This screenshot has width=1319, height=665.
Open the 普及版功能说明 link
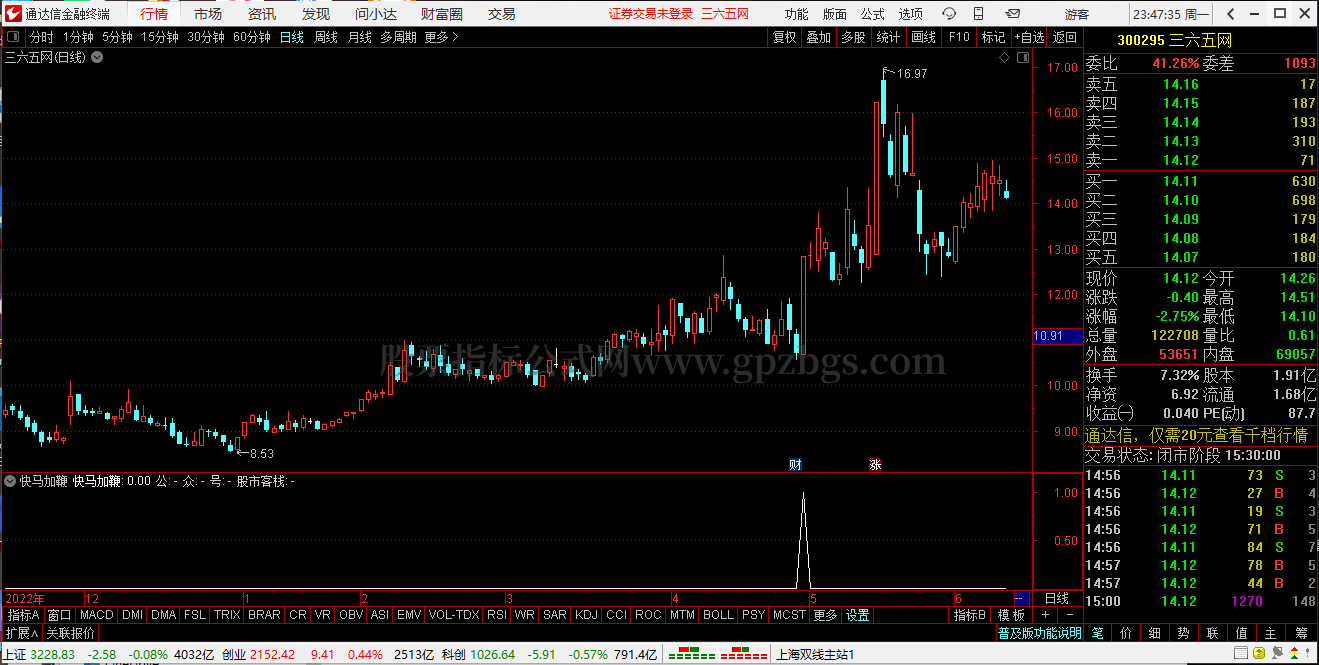pos(1039,633)
